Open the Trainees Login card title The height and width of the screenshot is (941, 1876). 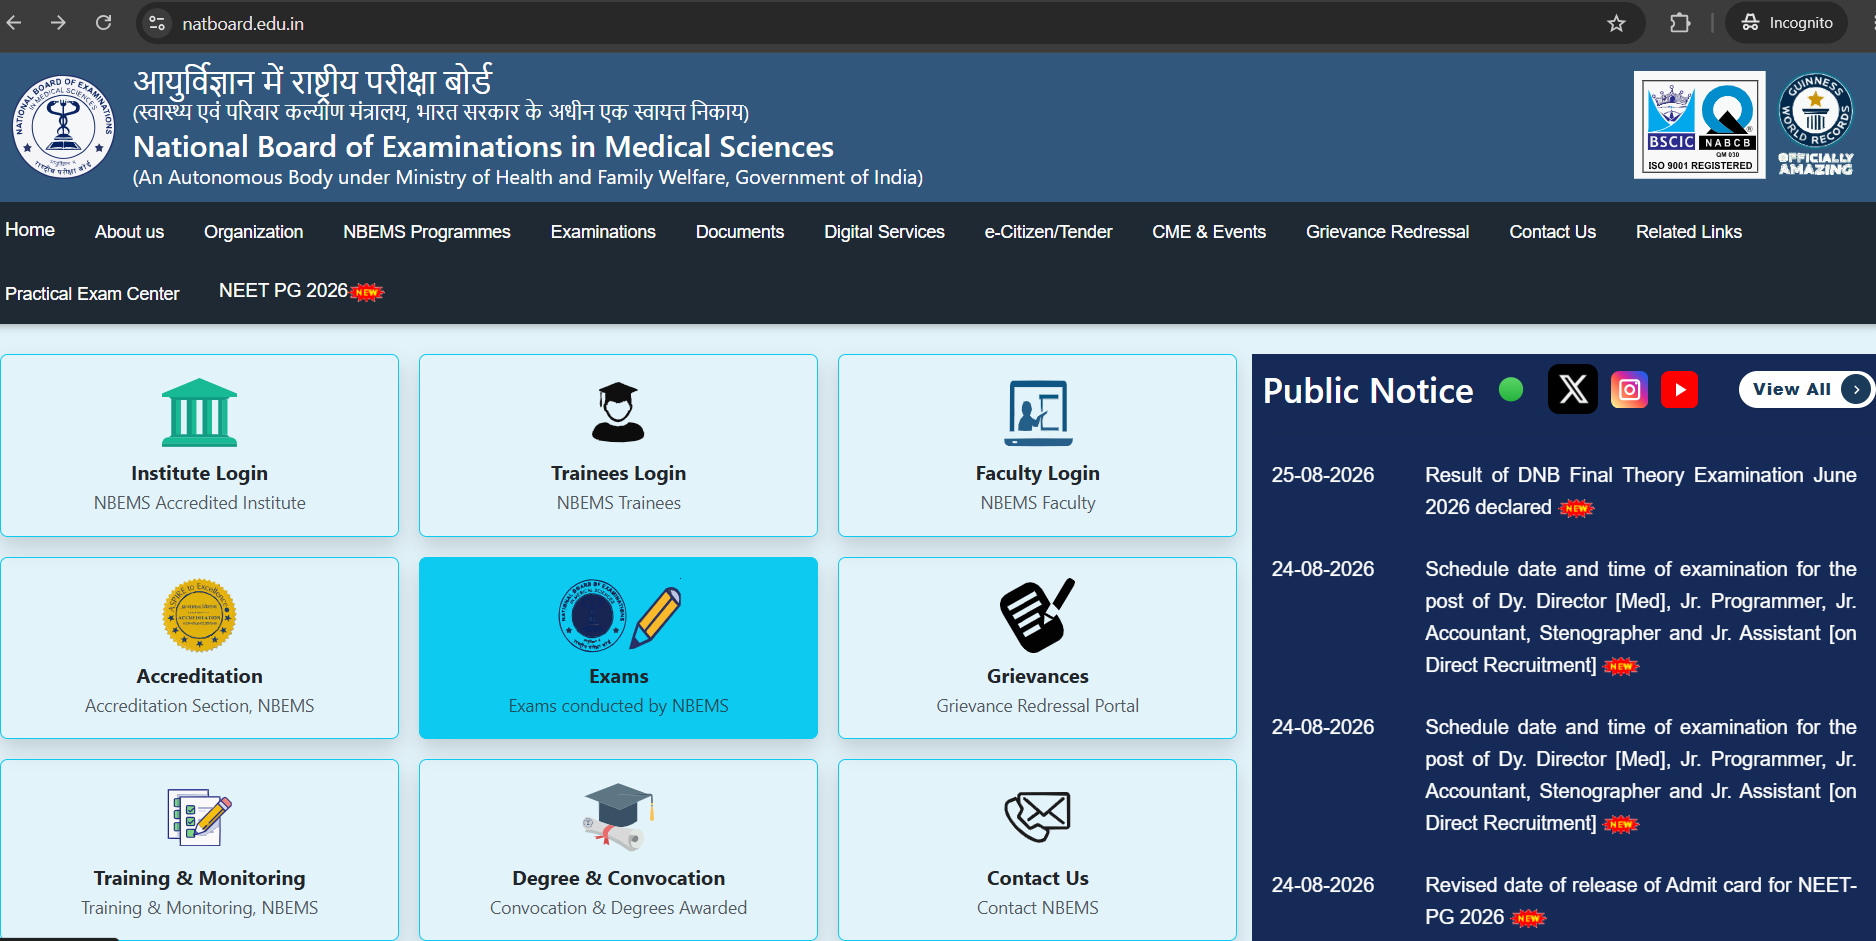click(619, 473)
